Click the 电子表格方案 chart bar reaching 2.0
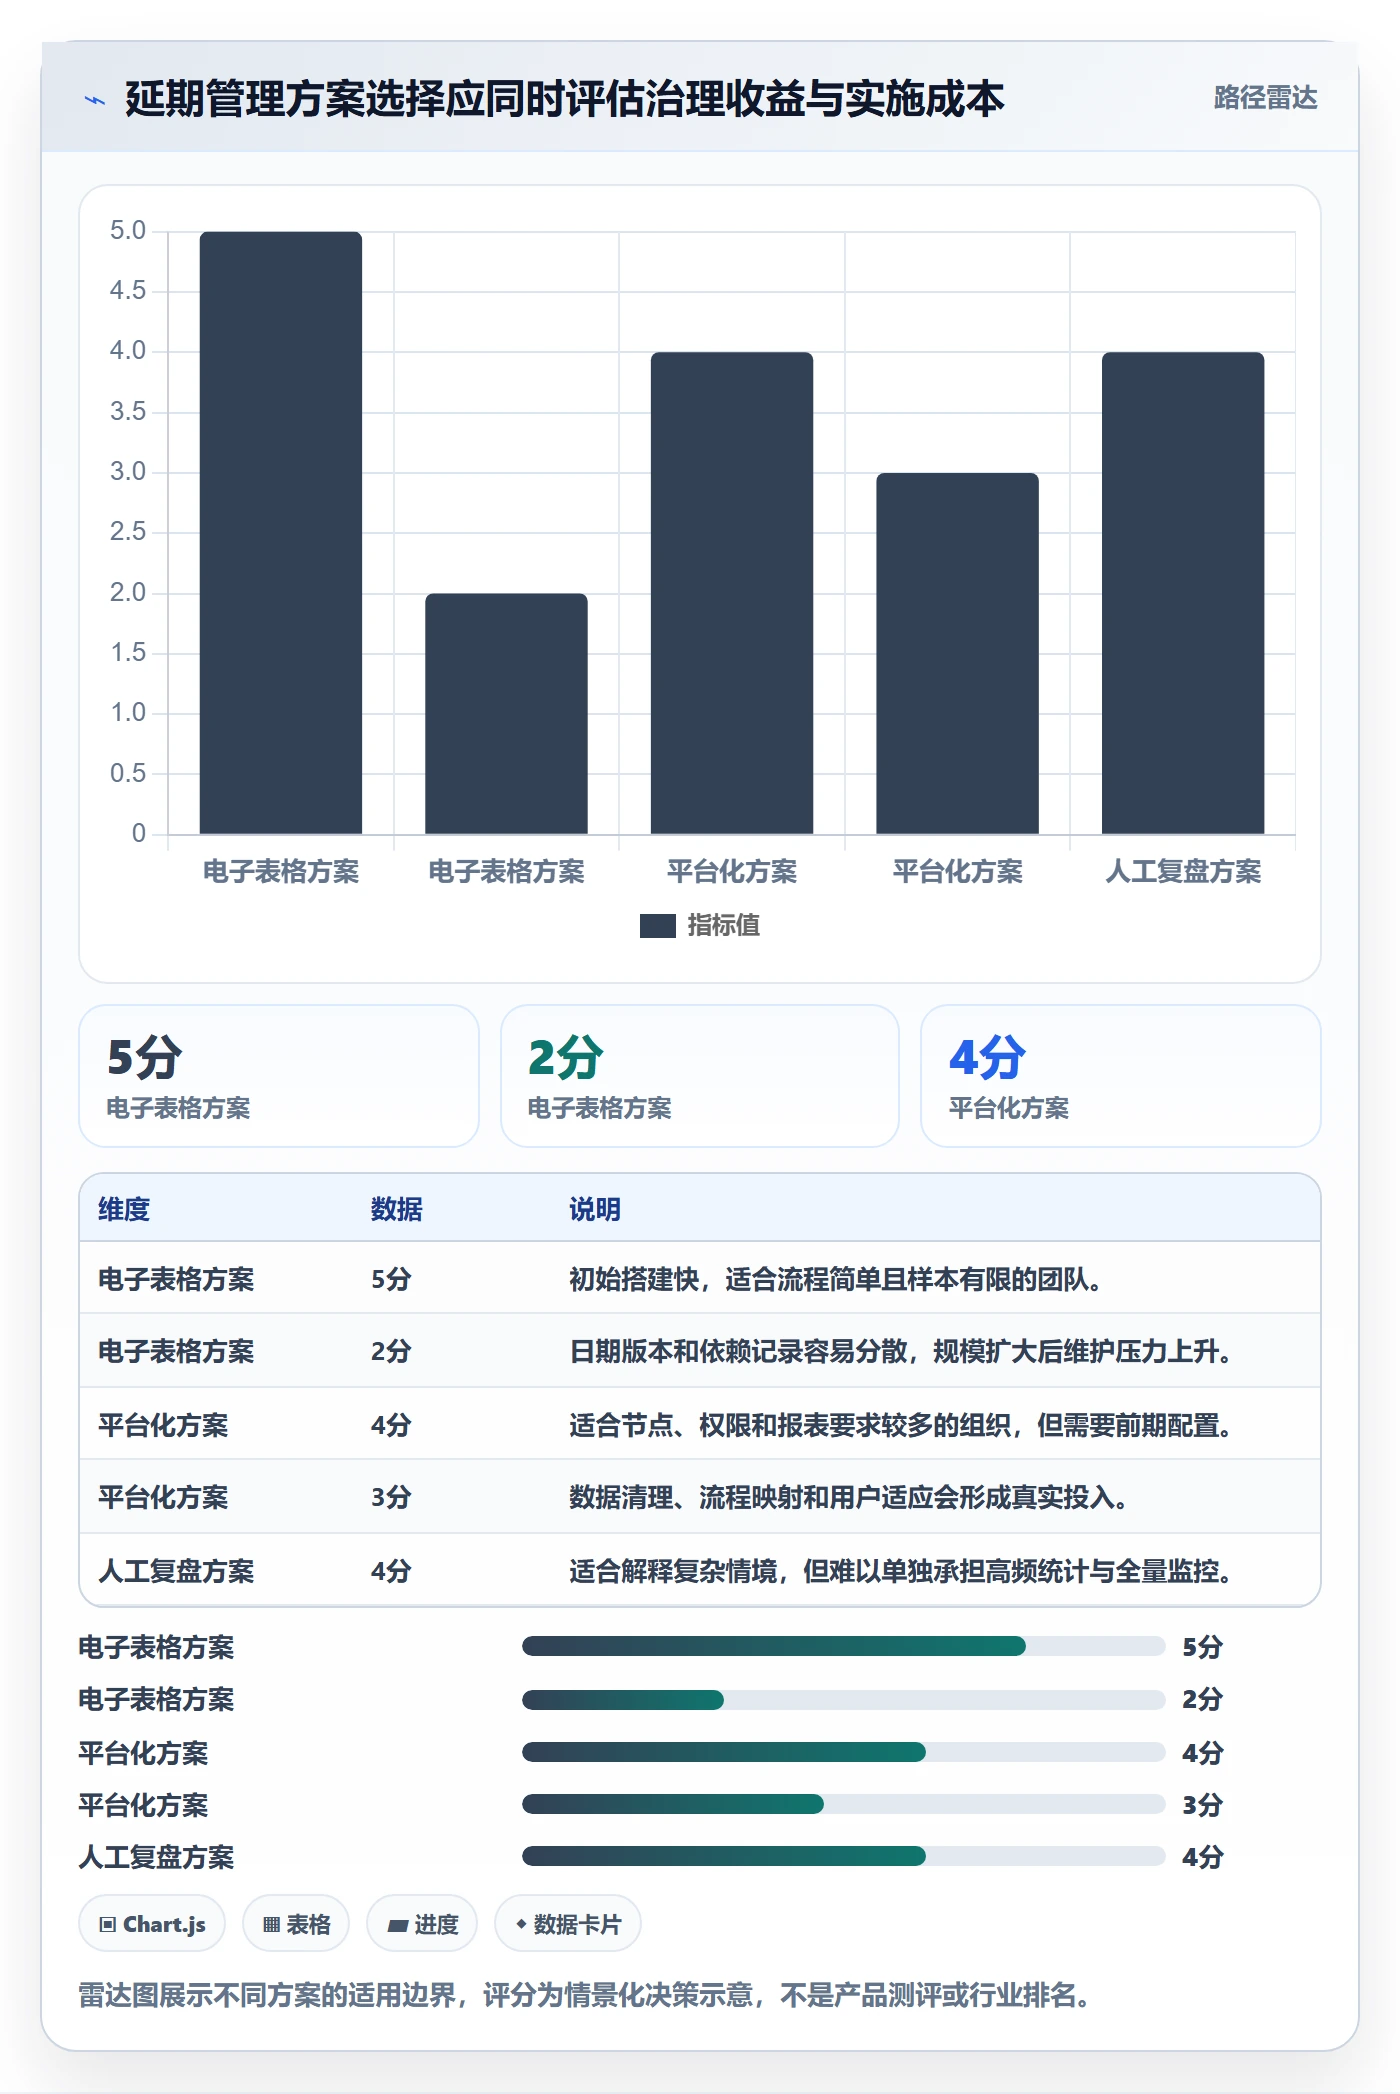1400x2094 pixels. click(506, 714)
